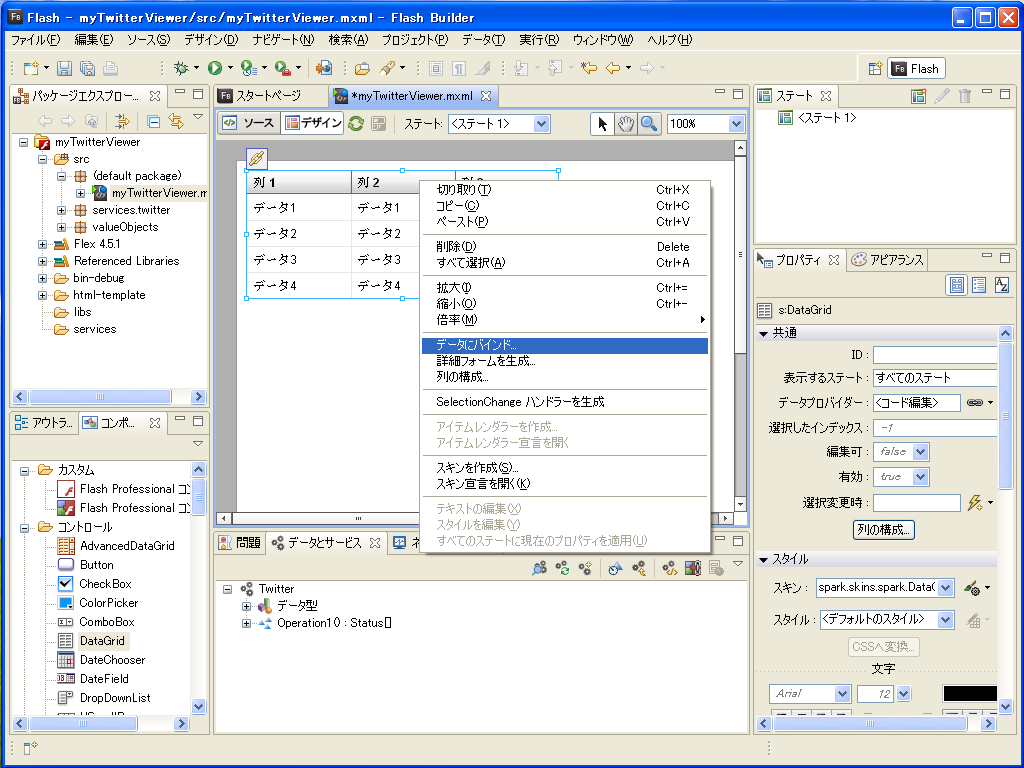Click the data provider chain link icon
This screenshot has height=768, width=1024.
pos(974,402)
